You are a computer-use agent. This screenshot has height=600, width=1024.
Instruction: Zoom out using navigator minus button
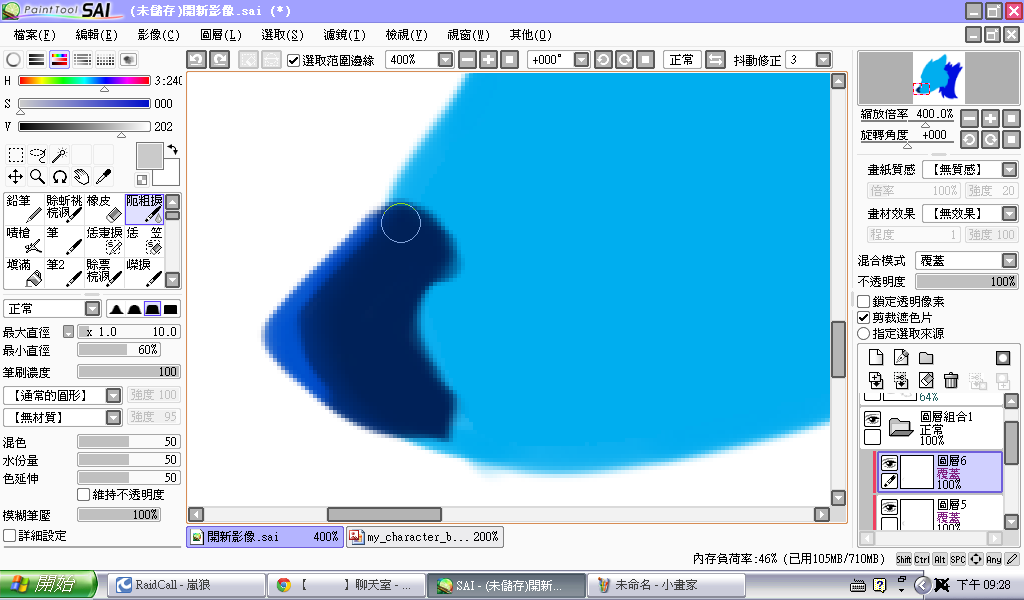[x=970, y=118]
